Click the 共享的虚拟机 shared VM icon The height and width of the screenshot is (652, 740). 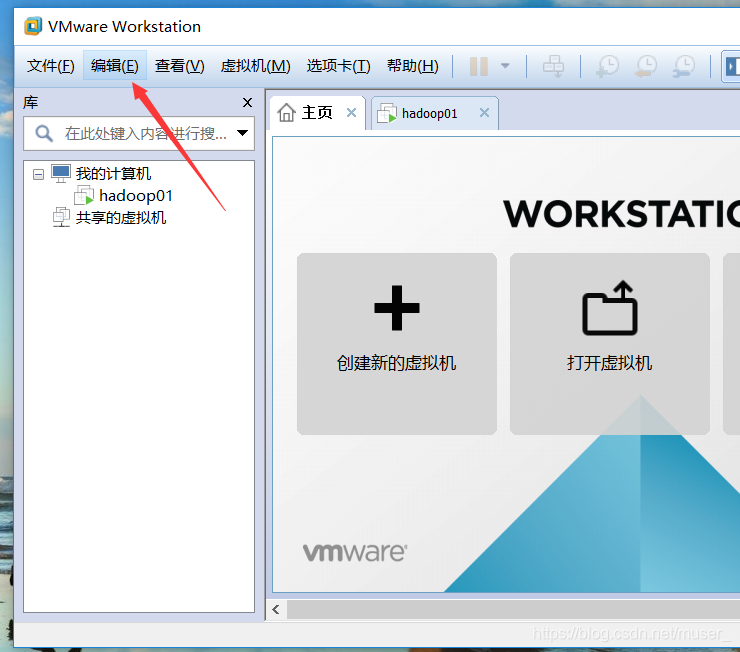tap(61, 217)
